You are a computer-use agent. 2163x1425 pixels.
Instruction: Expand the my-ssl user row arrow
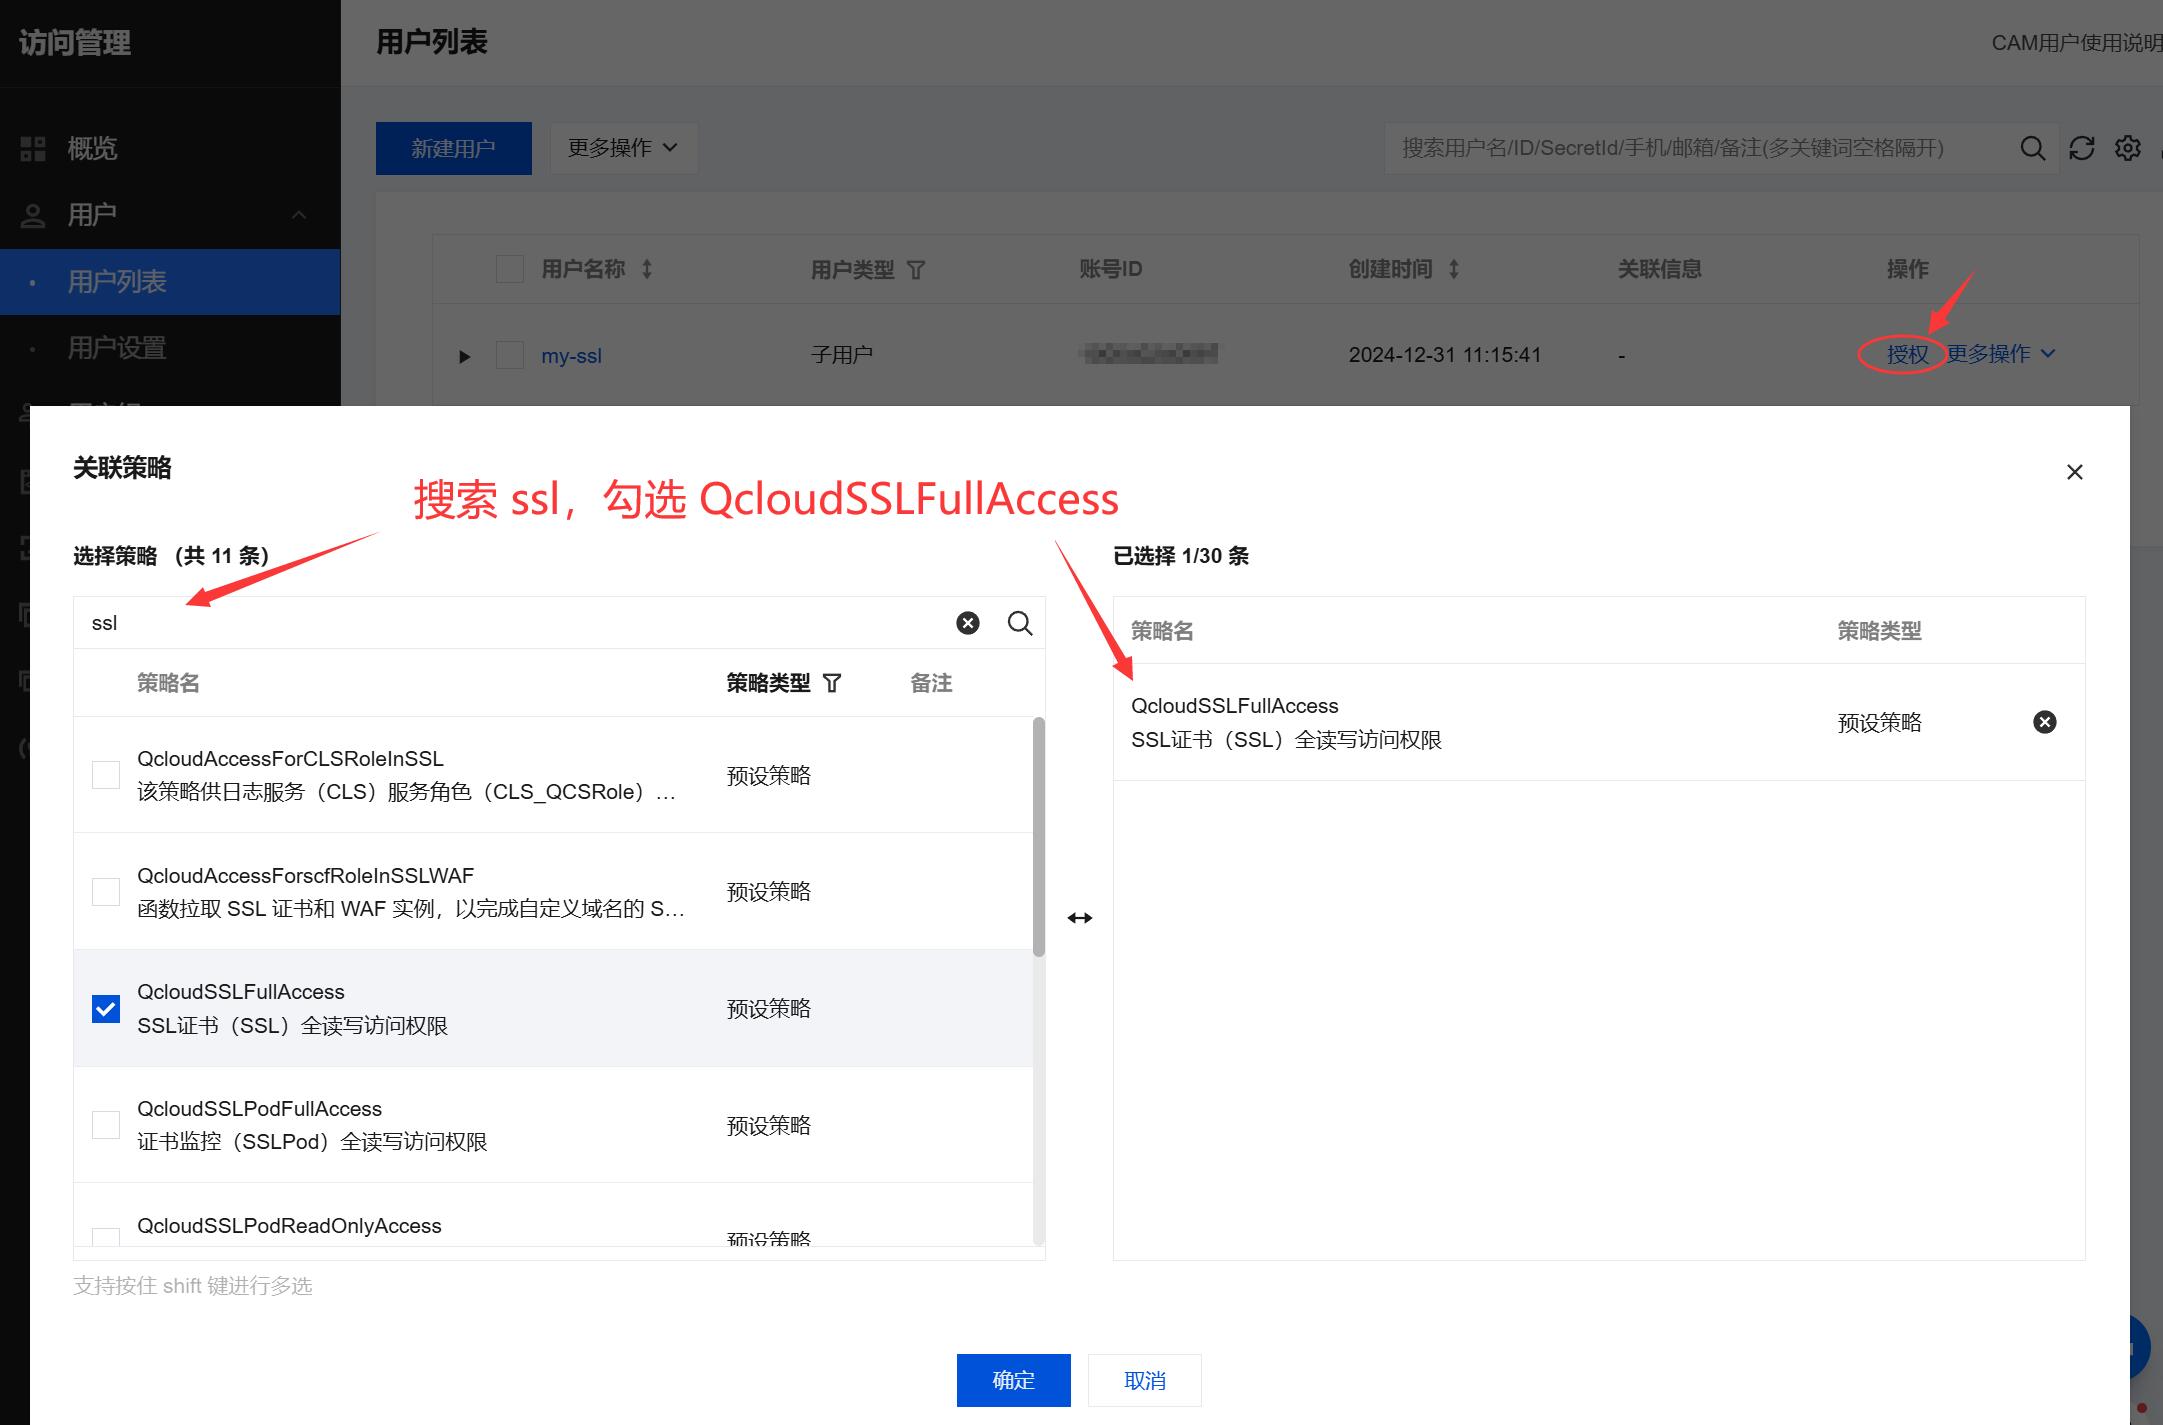pos(464,356)
